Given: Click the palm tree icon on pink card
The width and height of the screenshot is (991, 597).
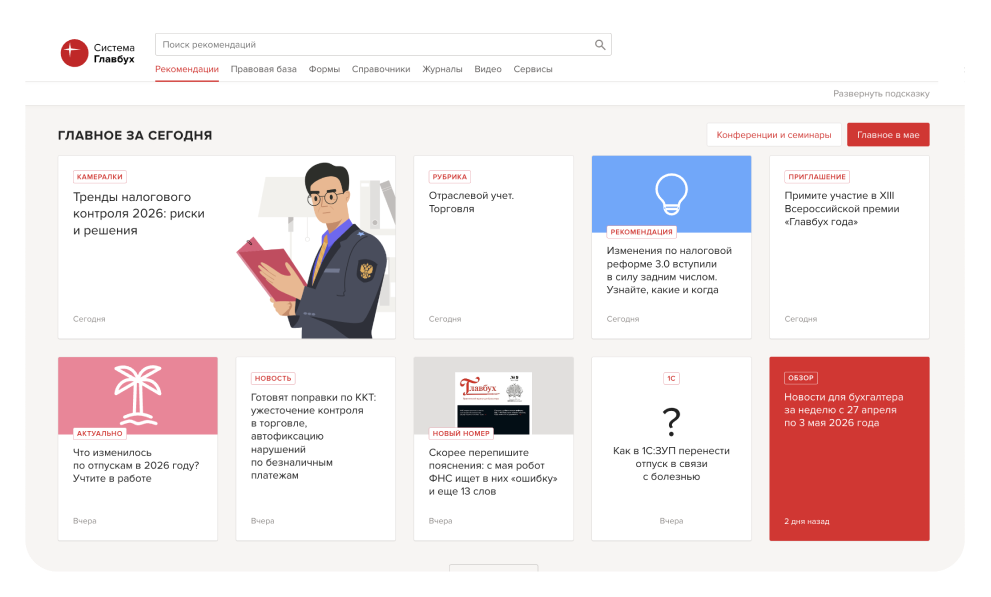Looking at the screenshot, I should tap(138, 395).
